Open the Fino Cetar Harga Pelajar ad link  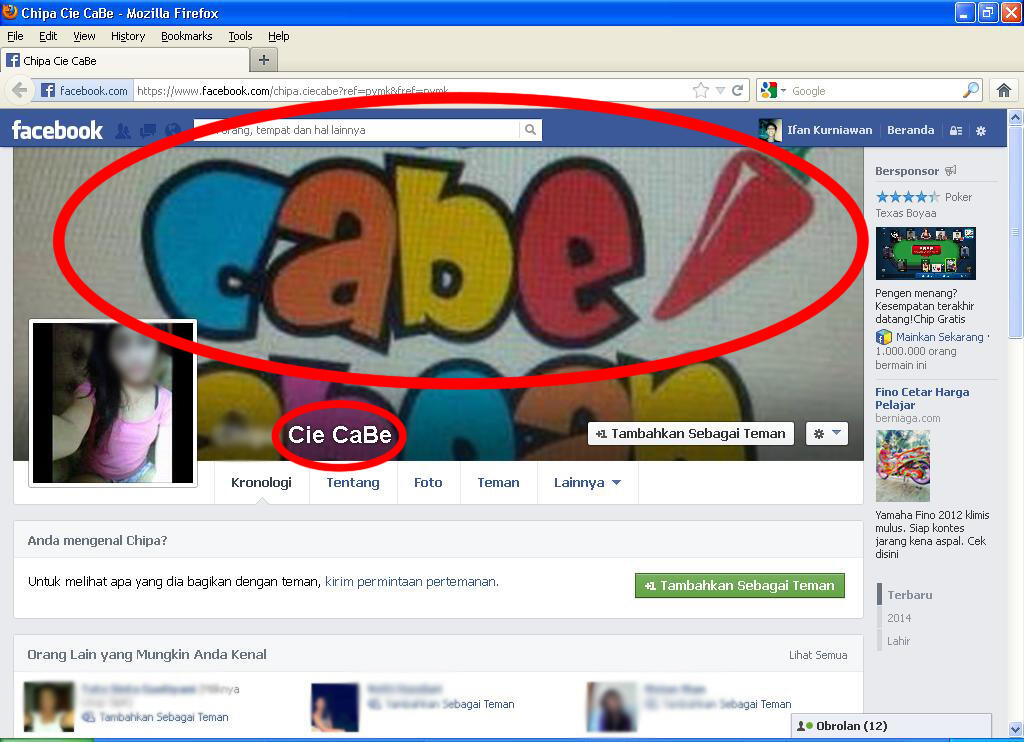pyautogui.click(x=921, y=398)
